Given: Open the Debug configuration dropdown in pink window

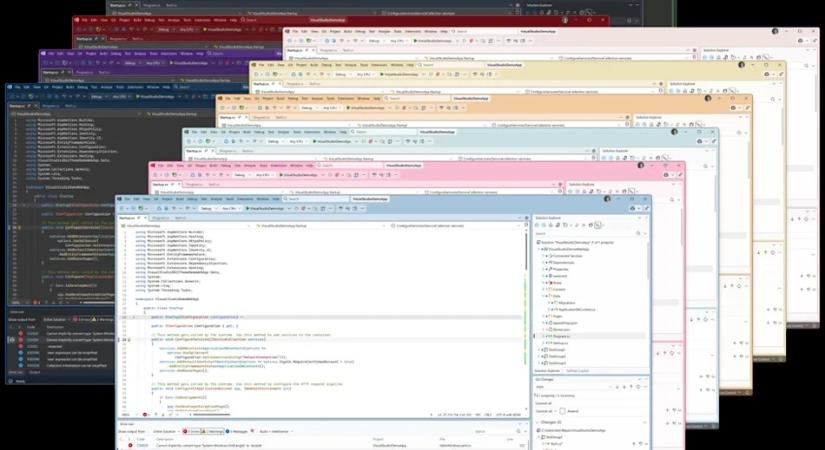Looking at the screenshot, I should coord(242,175).
